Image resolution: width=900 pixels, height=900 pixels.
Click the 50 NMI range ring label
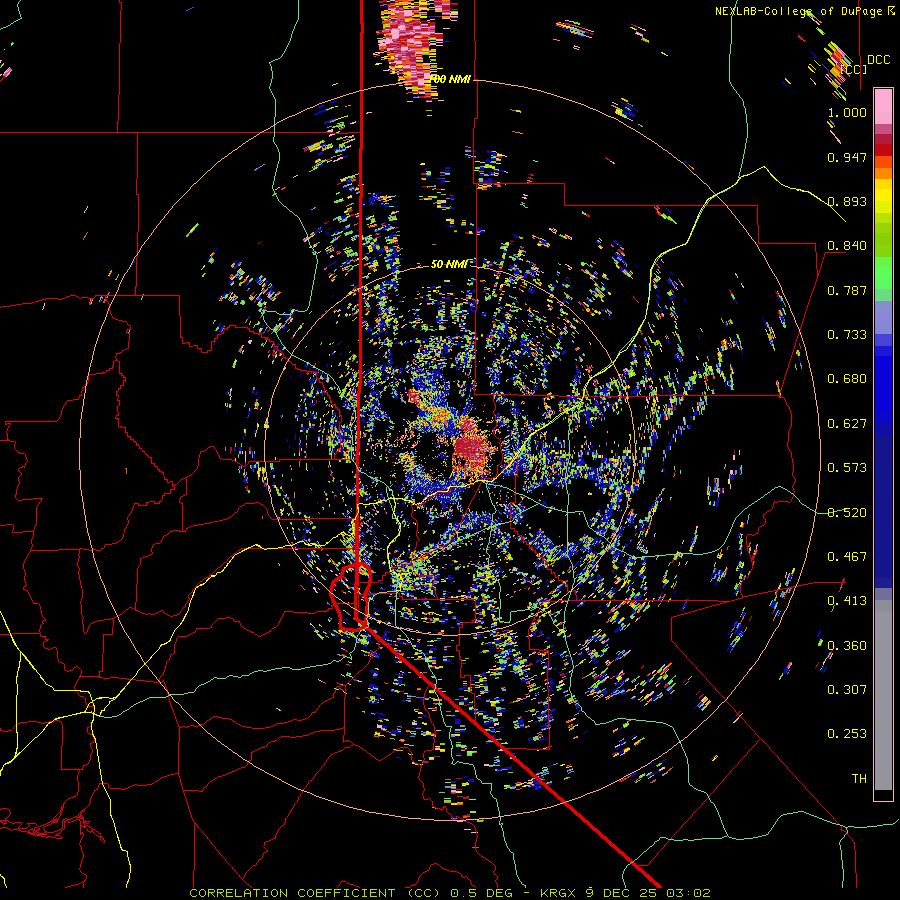point(449,264)
